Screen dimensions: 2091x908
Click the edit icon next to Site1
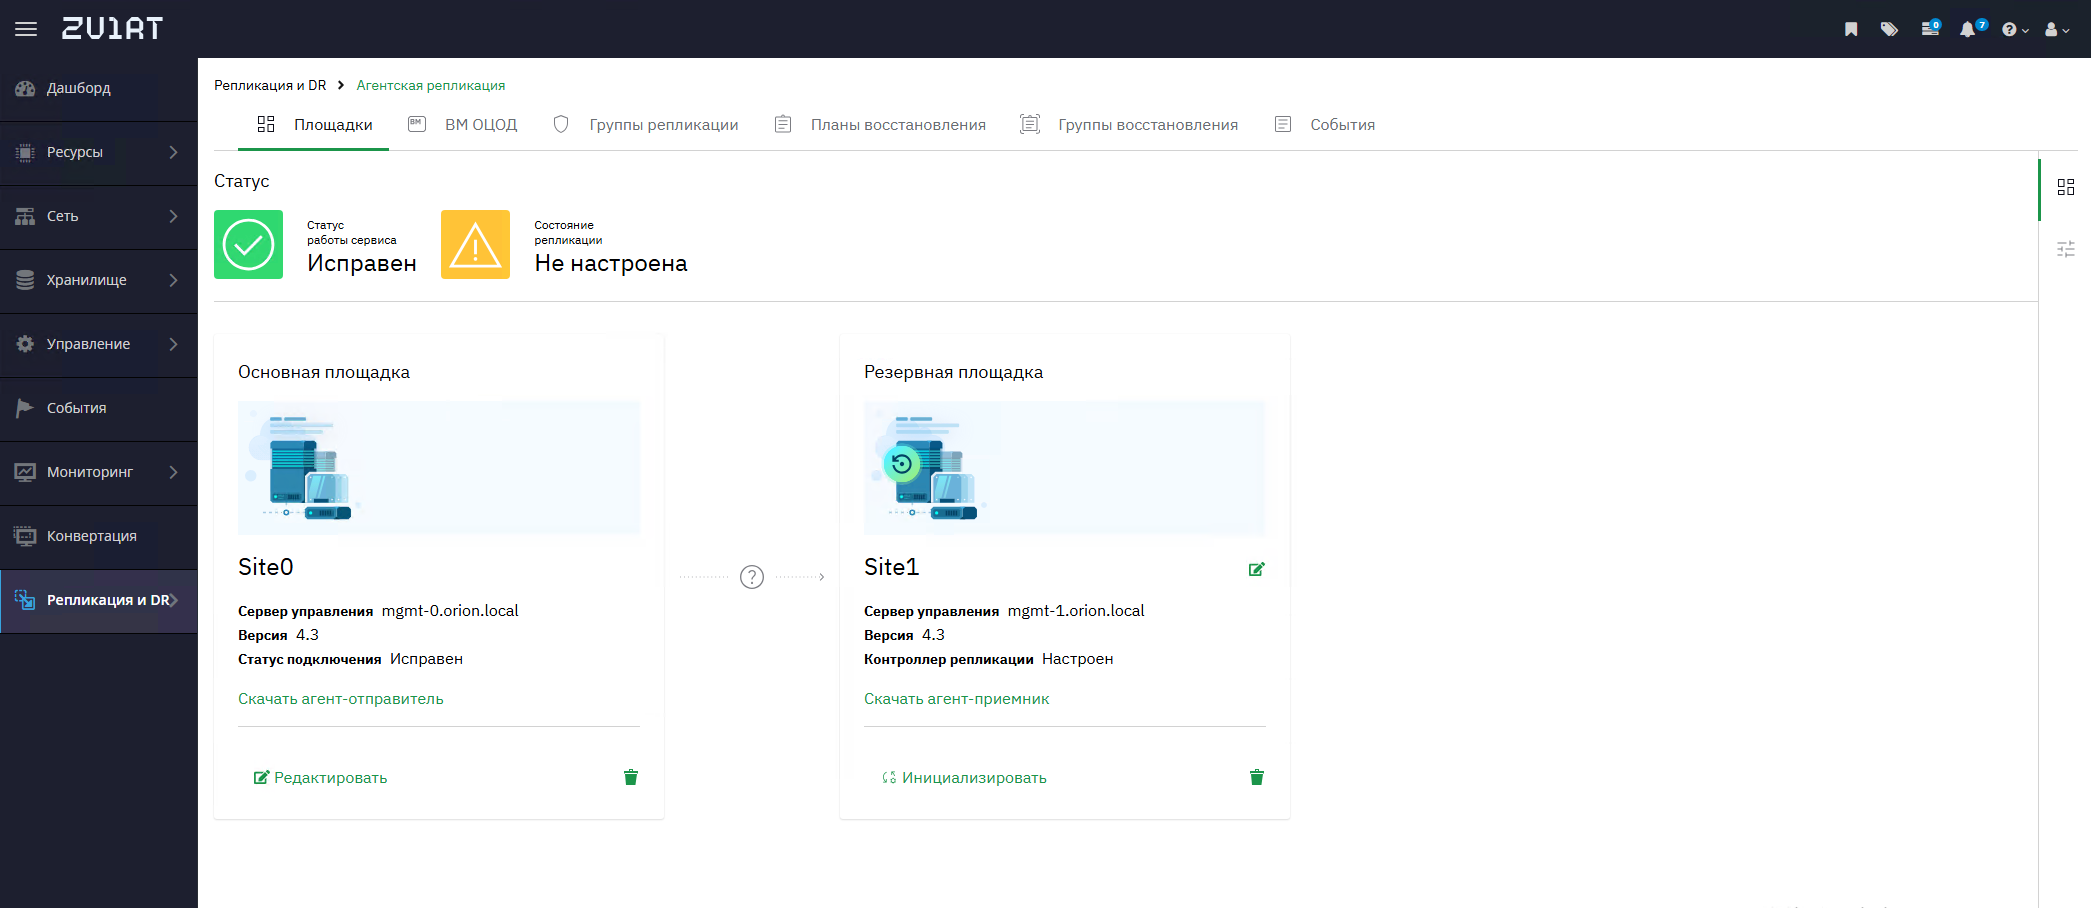1257,569
